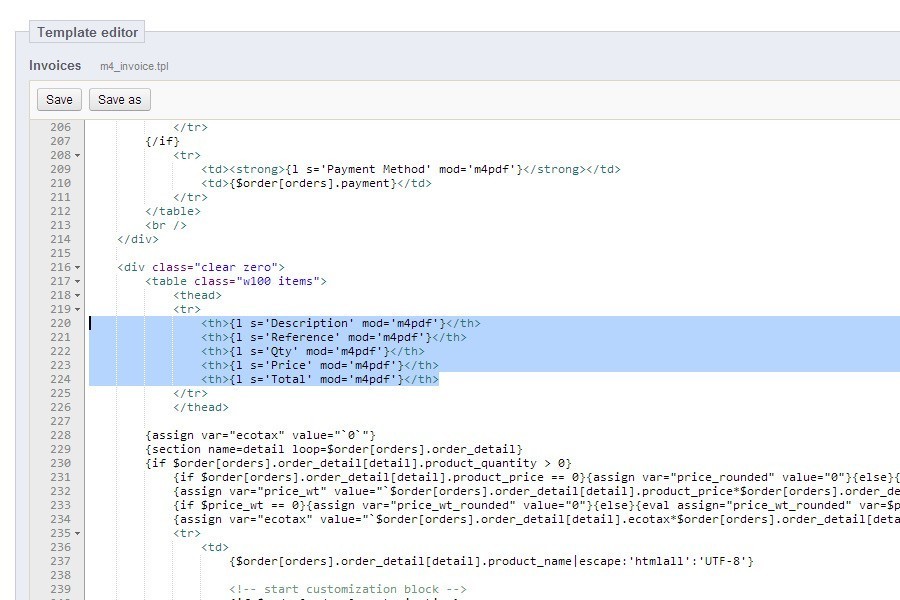This screenshot has height=600, width=900.
Task: Click line number 224 in gutter
Action: coord(60,379)
